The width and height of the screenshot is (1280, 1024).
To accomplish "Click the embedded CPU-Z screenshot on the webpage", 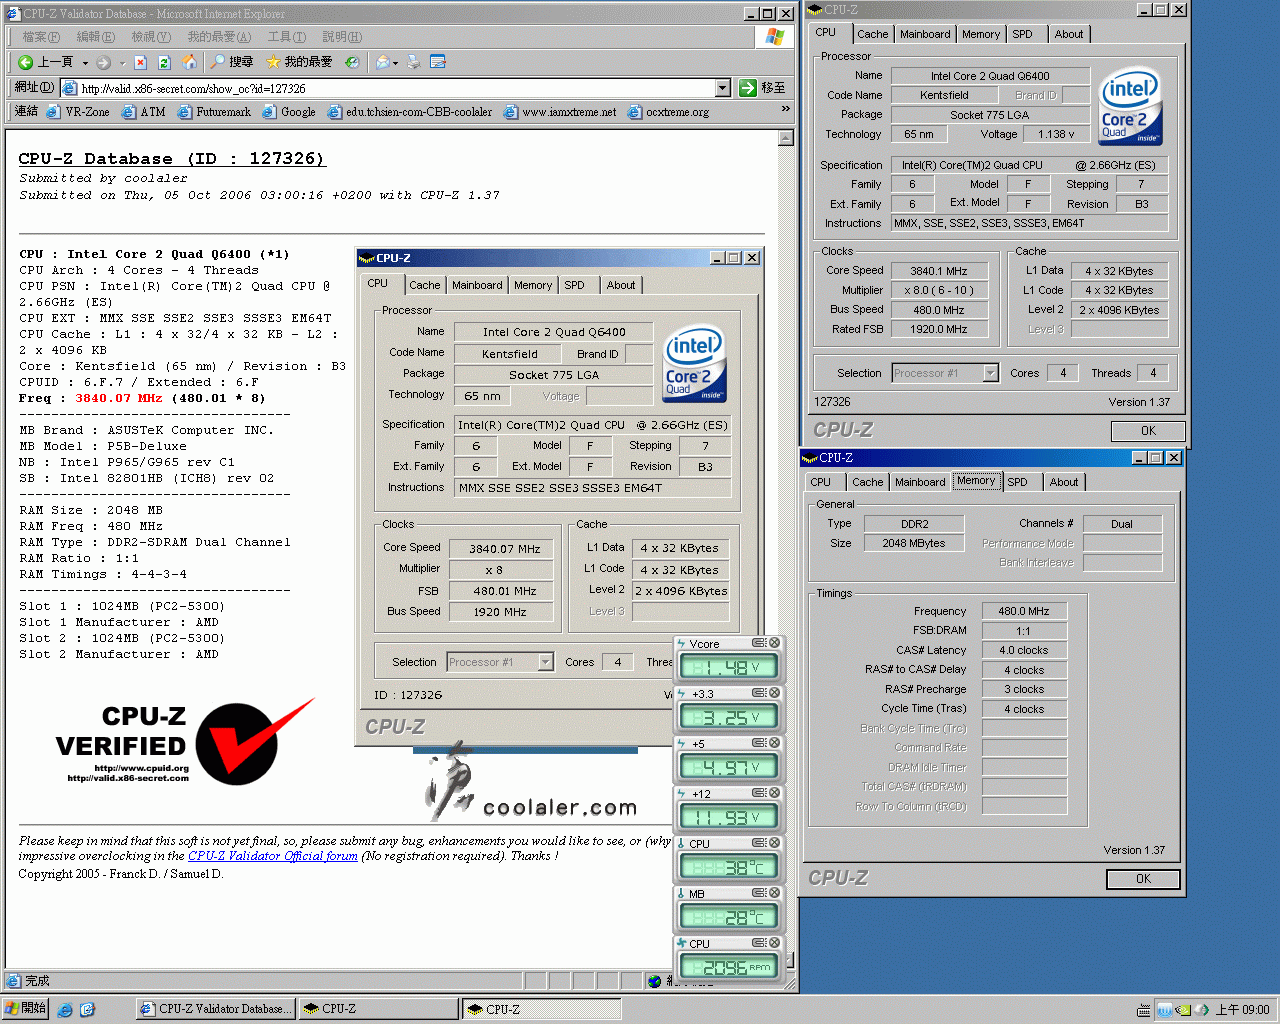I will coord(558,497).
